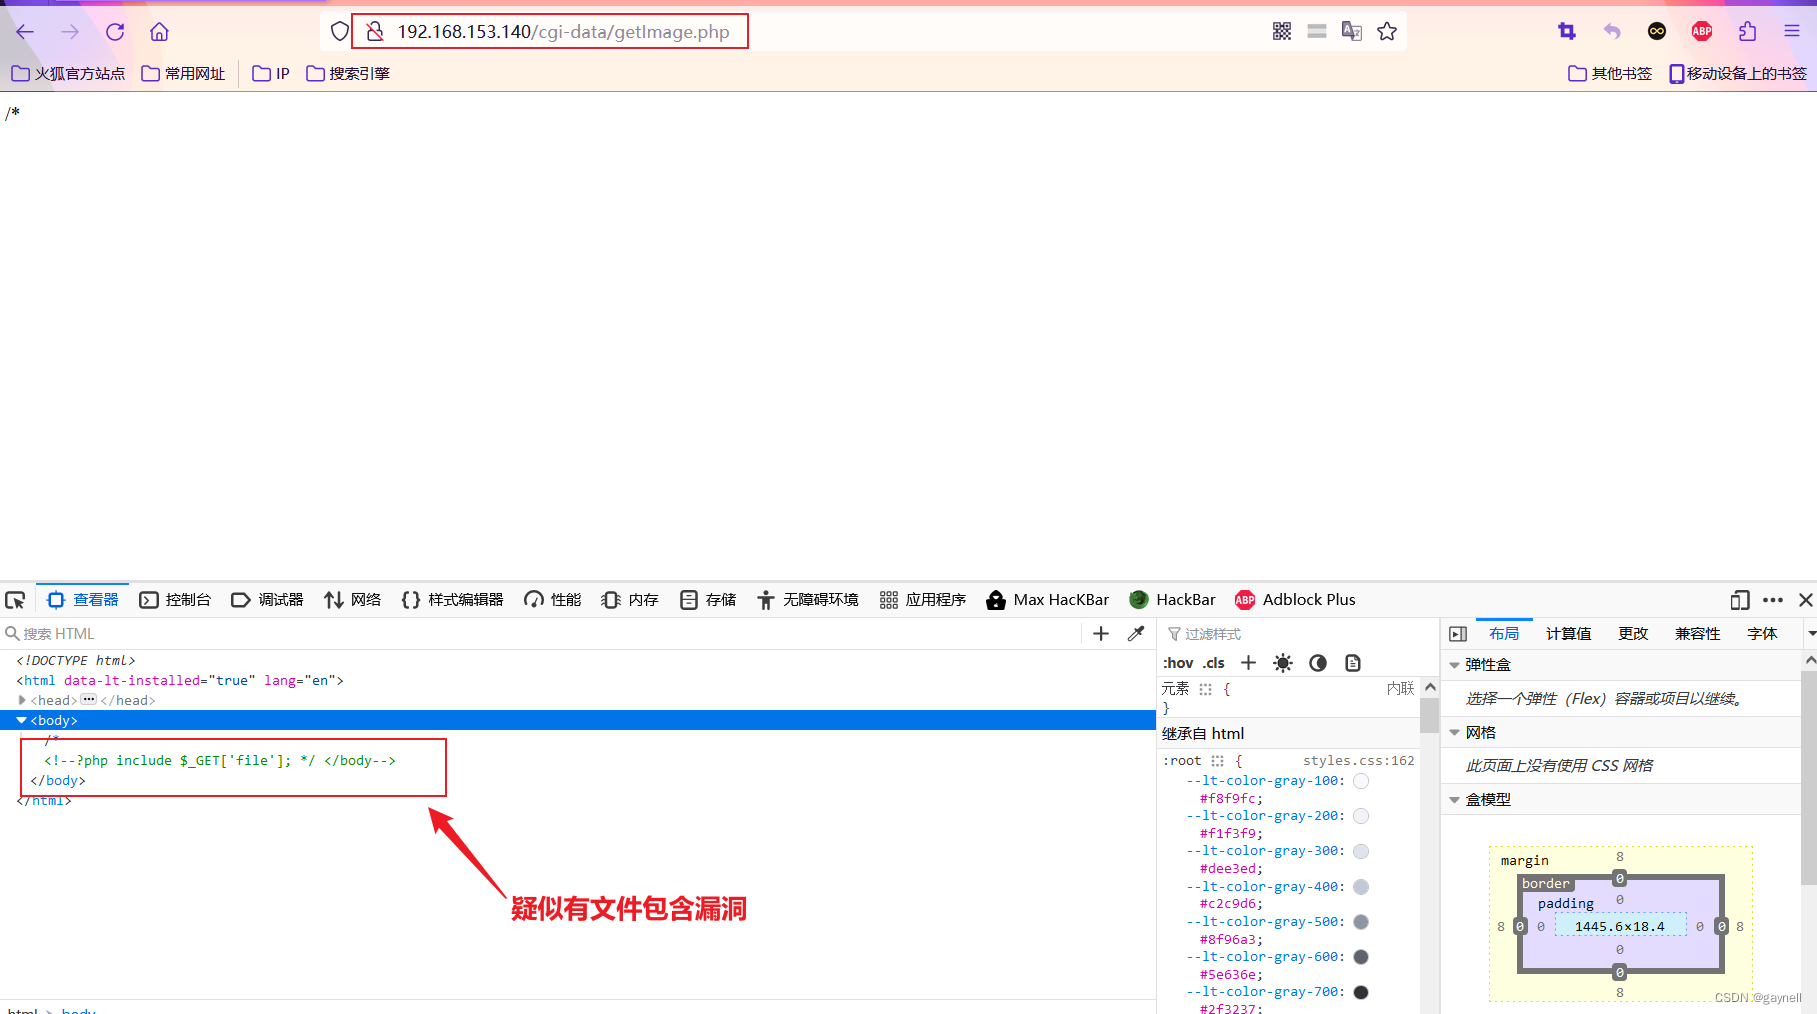The height and width of the screenshot is (1014, 1817).
Task: Close the developer tools panel
Action: point(1806,600)
